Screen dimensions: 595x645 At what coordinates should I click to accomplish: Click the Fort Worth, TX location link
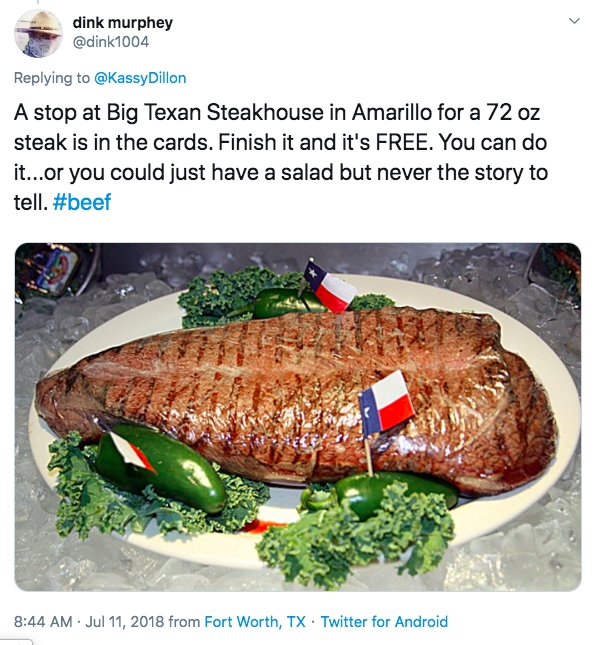(255, 621)
